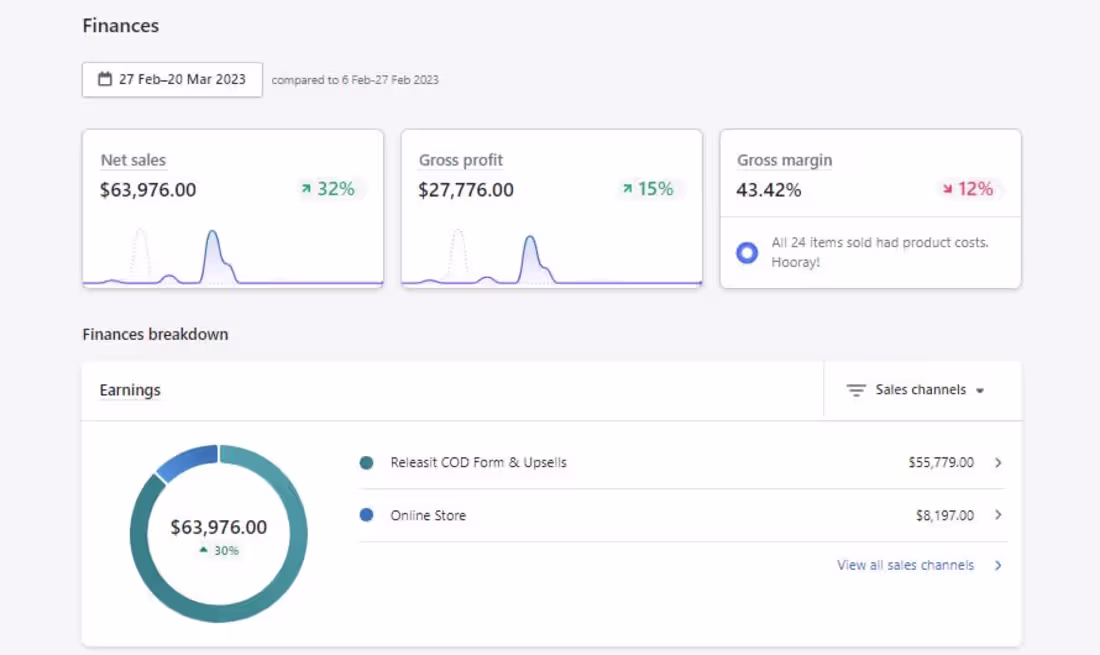Open the 27 Feb–20 Mar 2023 date range picker
Viewport: 1100px width, 655px height.
[x=172, y=80]
